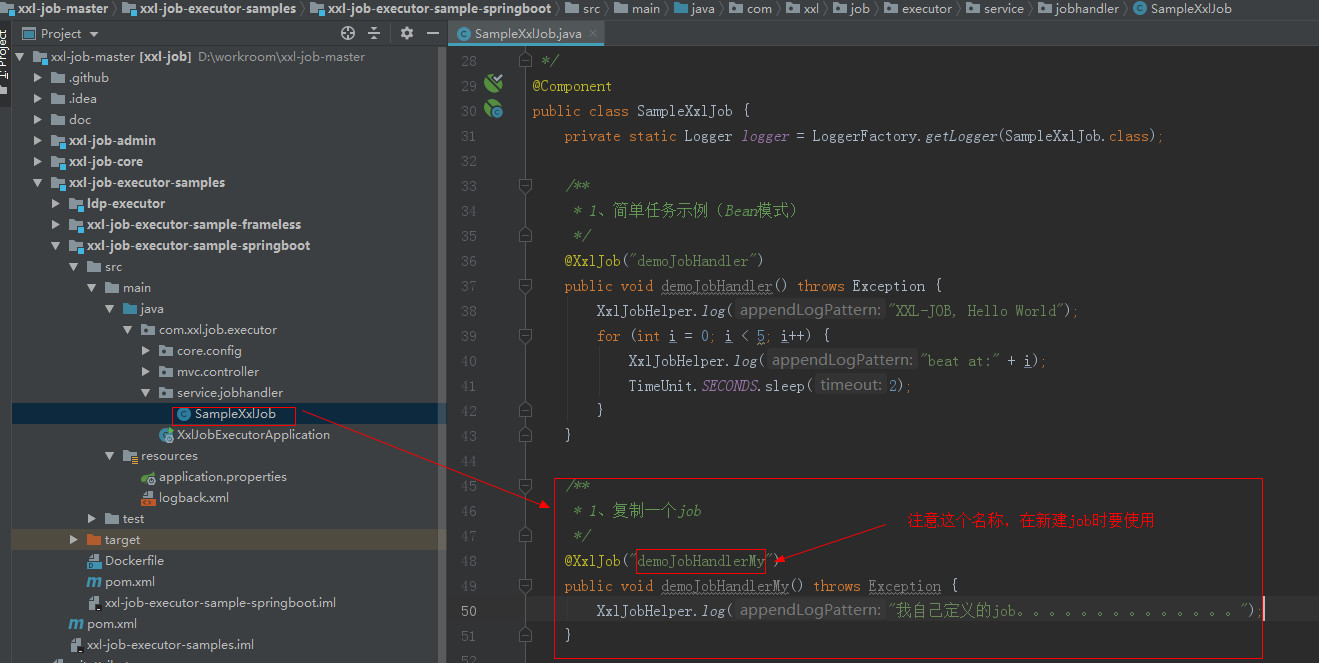
Task: Click Maven icon of xxl-job-executor-samples pom.xml
Action: 76,624
